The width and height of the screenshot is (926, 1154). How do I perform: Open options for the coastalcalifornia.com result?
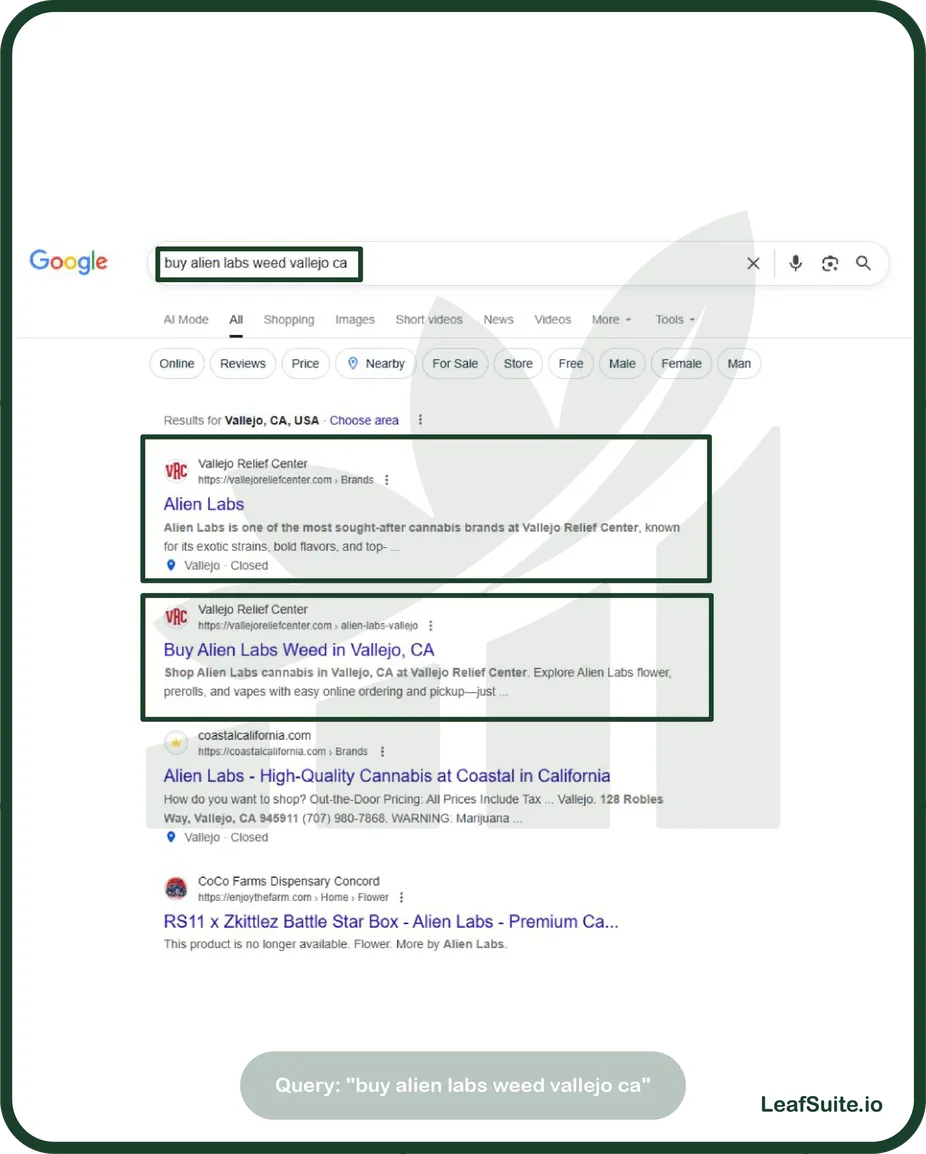point(382,751)
